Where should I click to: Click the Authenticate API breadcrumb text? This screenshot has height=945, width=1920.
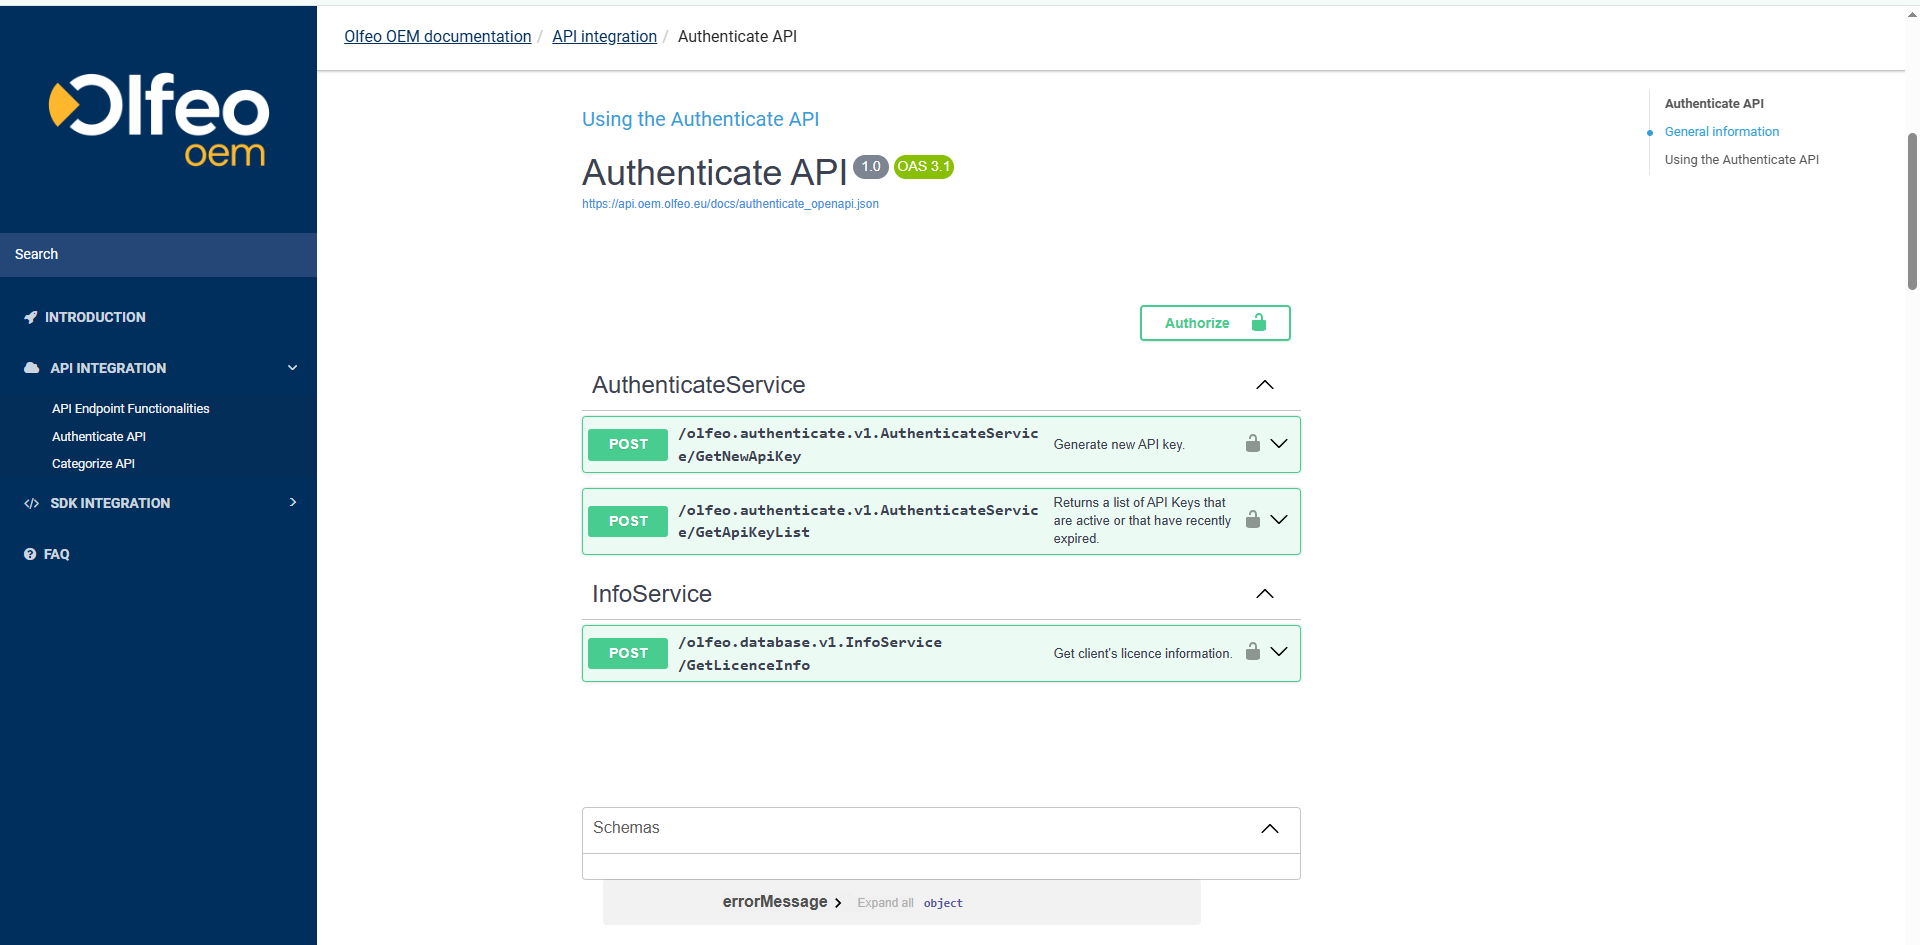point(737,36)
